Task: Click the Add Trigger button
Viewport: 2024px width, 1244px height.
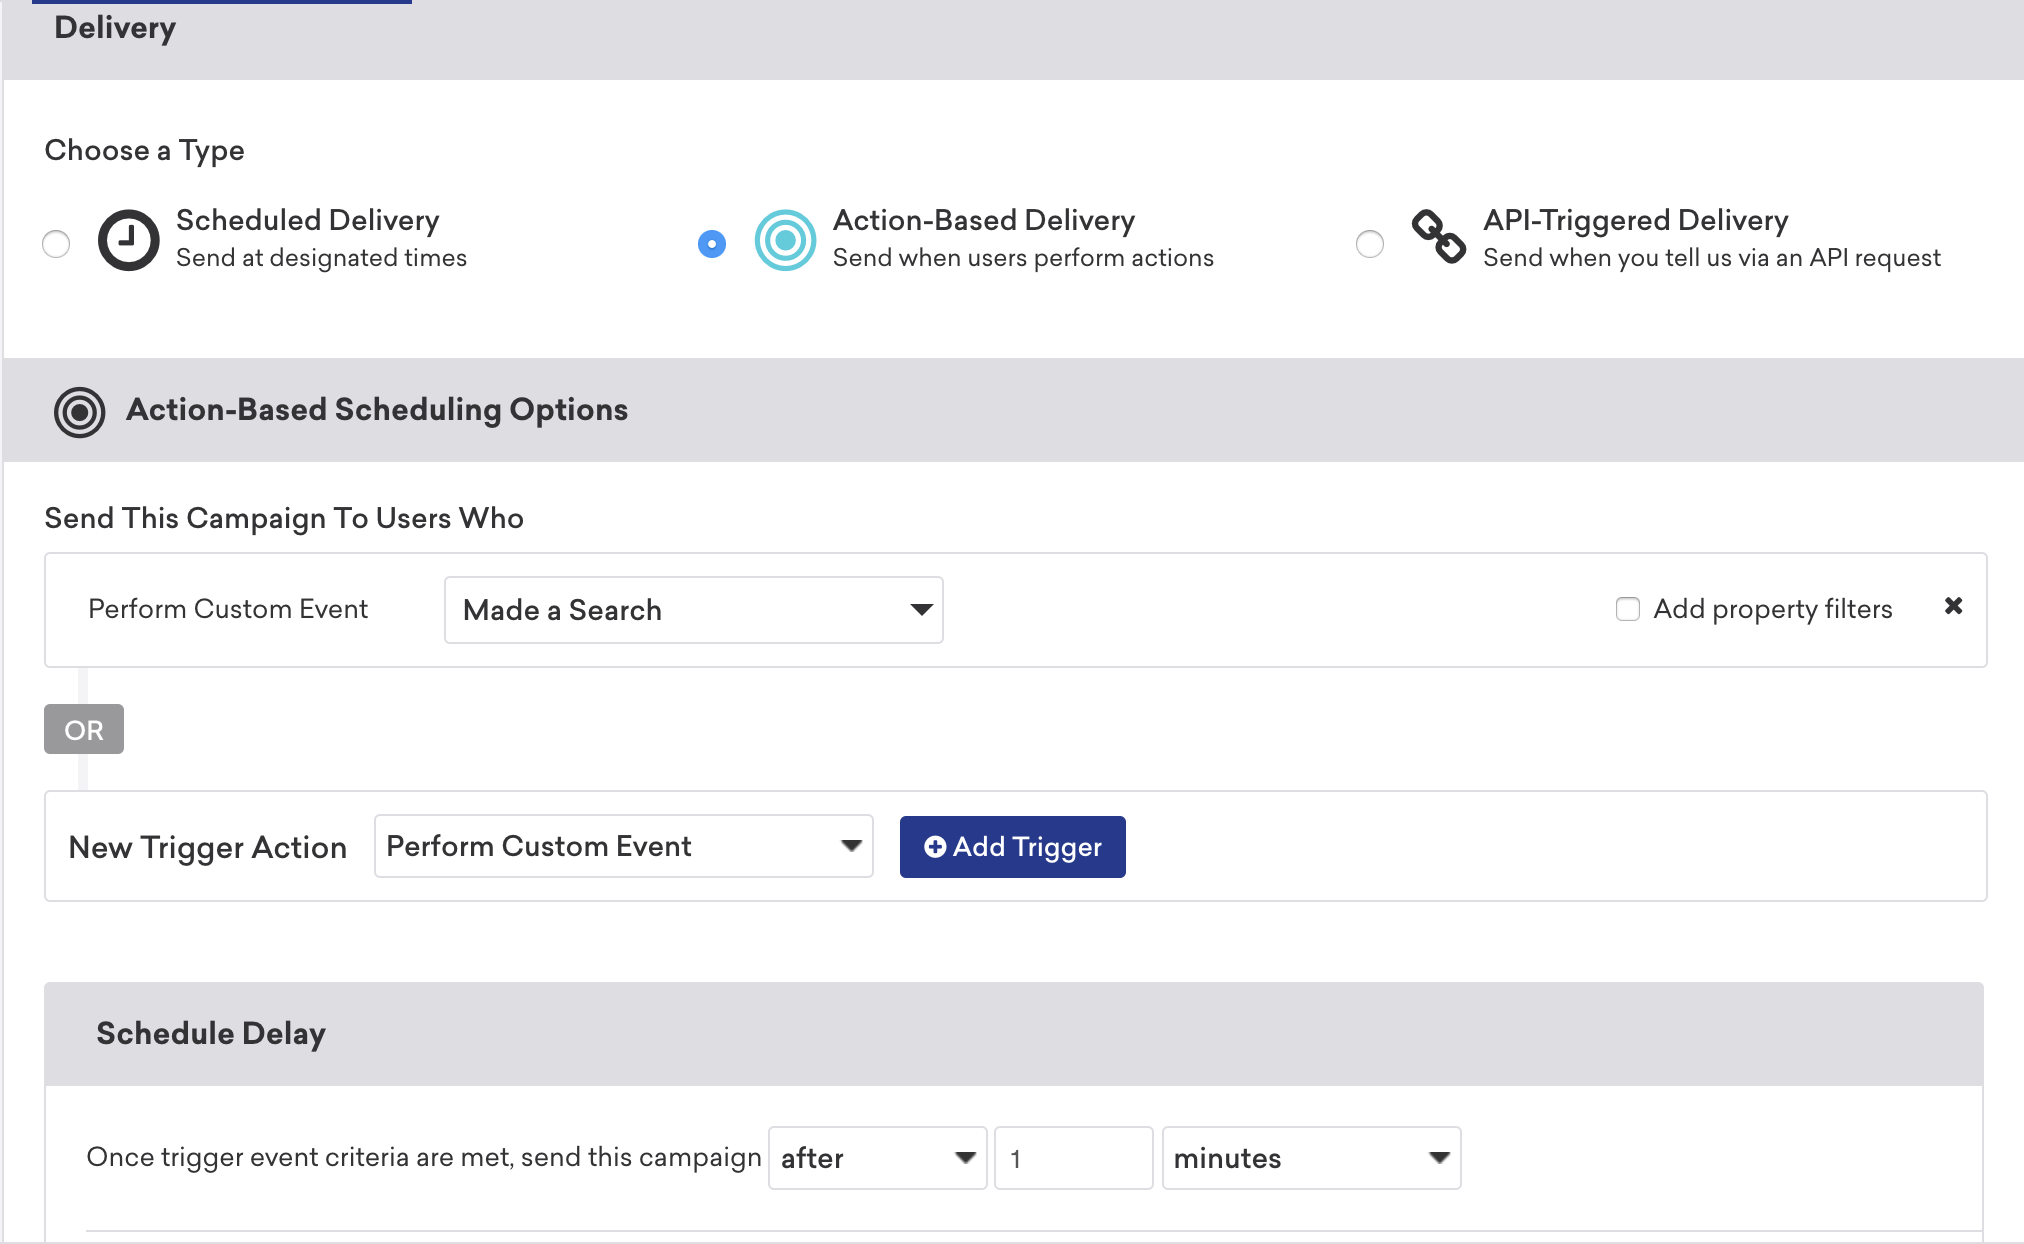Action: 1011,845
